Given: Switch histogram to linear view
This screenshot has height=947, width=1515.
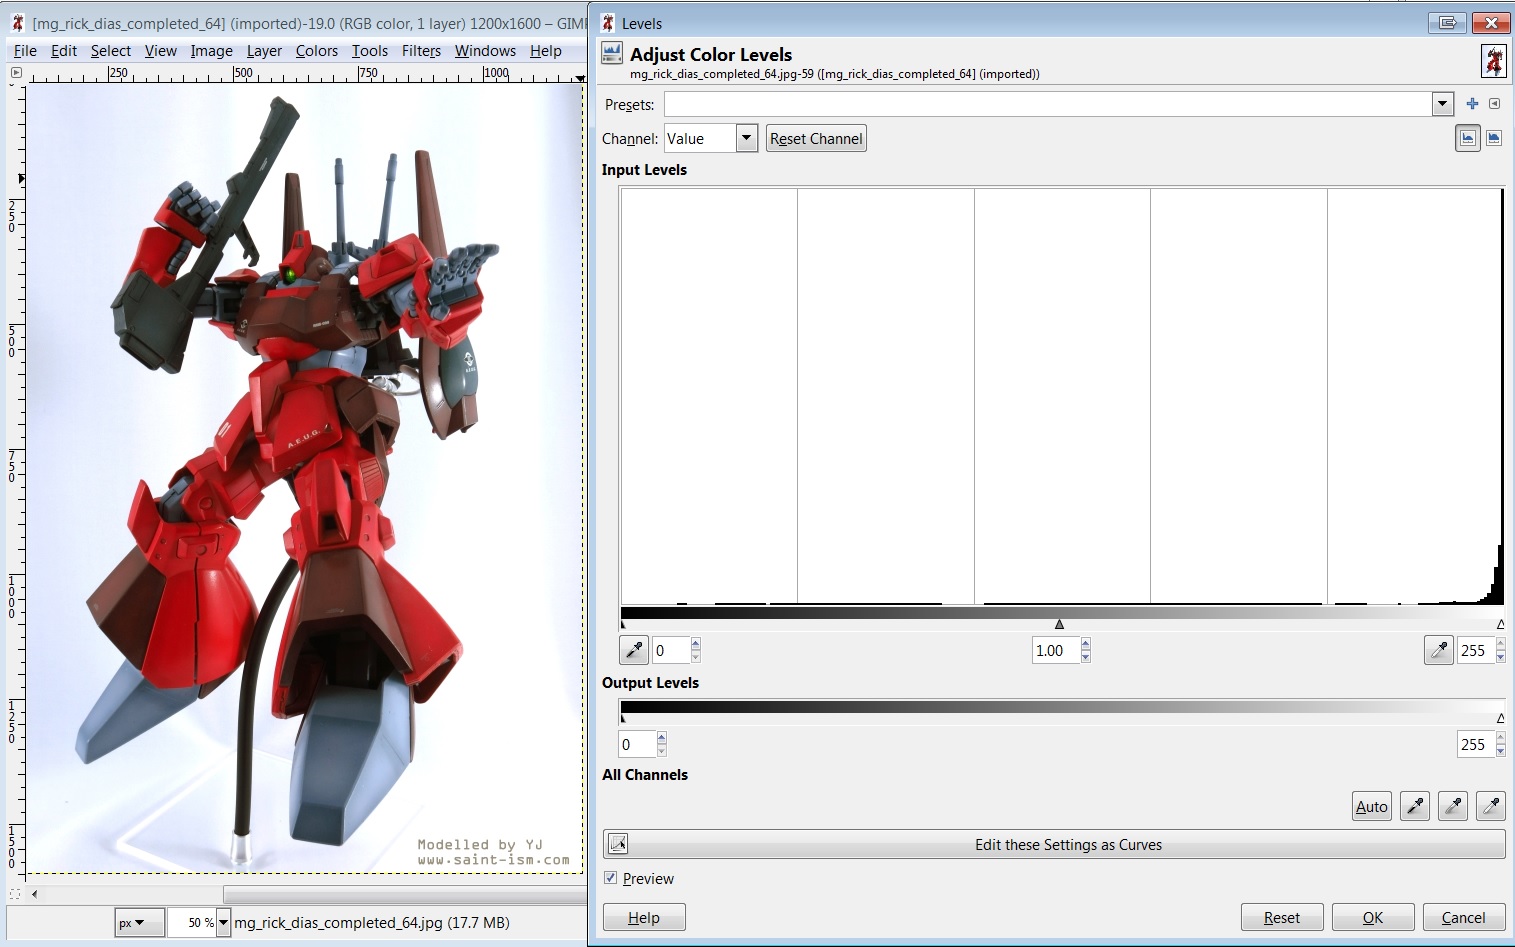Looking at the screenshot, I should pos(1468,139).
